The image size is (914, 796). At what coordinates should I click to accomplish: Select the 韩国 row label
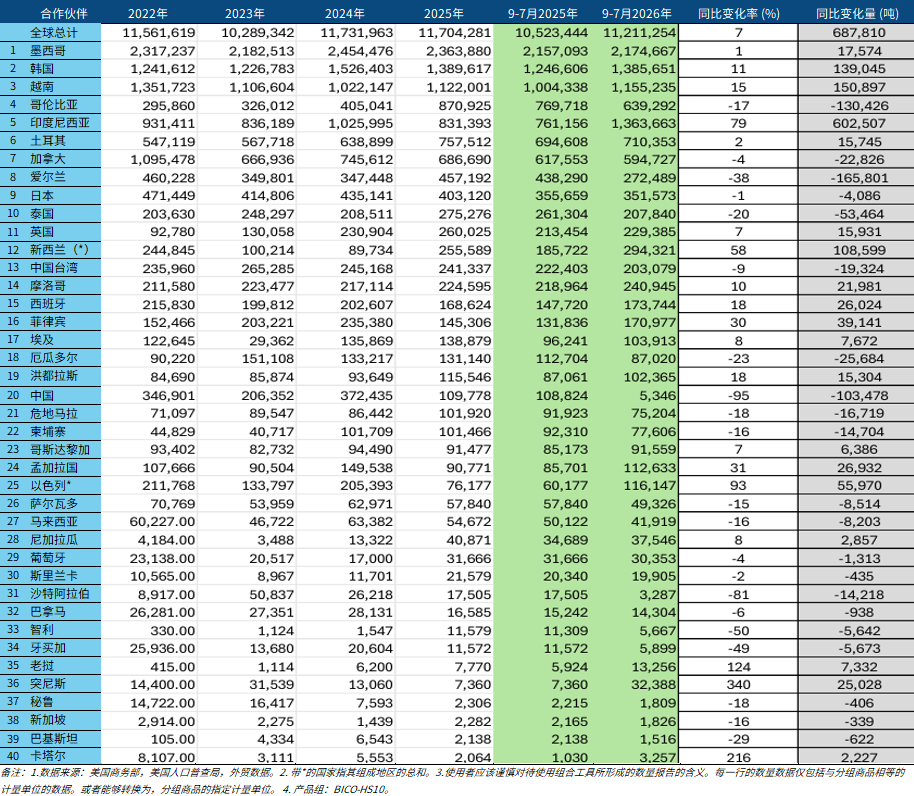tap(42, 69)
